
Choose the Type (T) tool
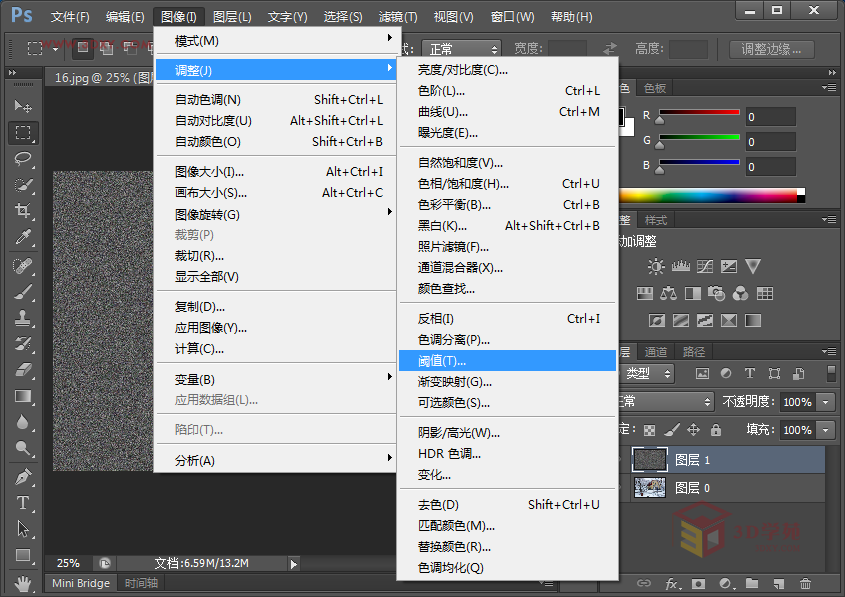23,503
